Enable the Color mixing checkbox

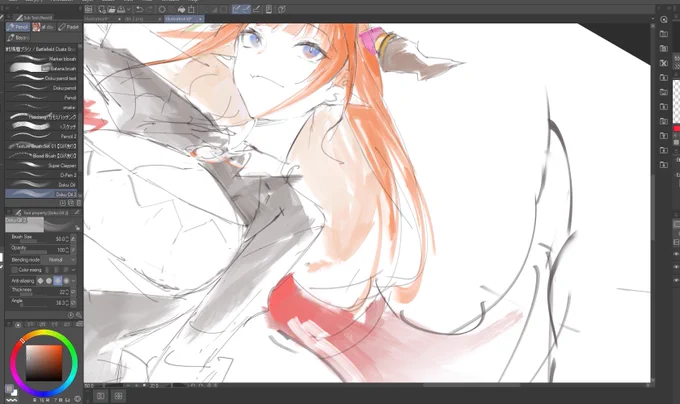point(14,270)
